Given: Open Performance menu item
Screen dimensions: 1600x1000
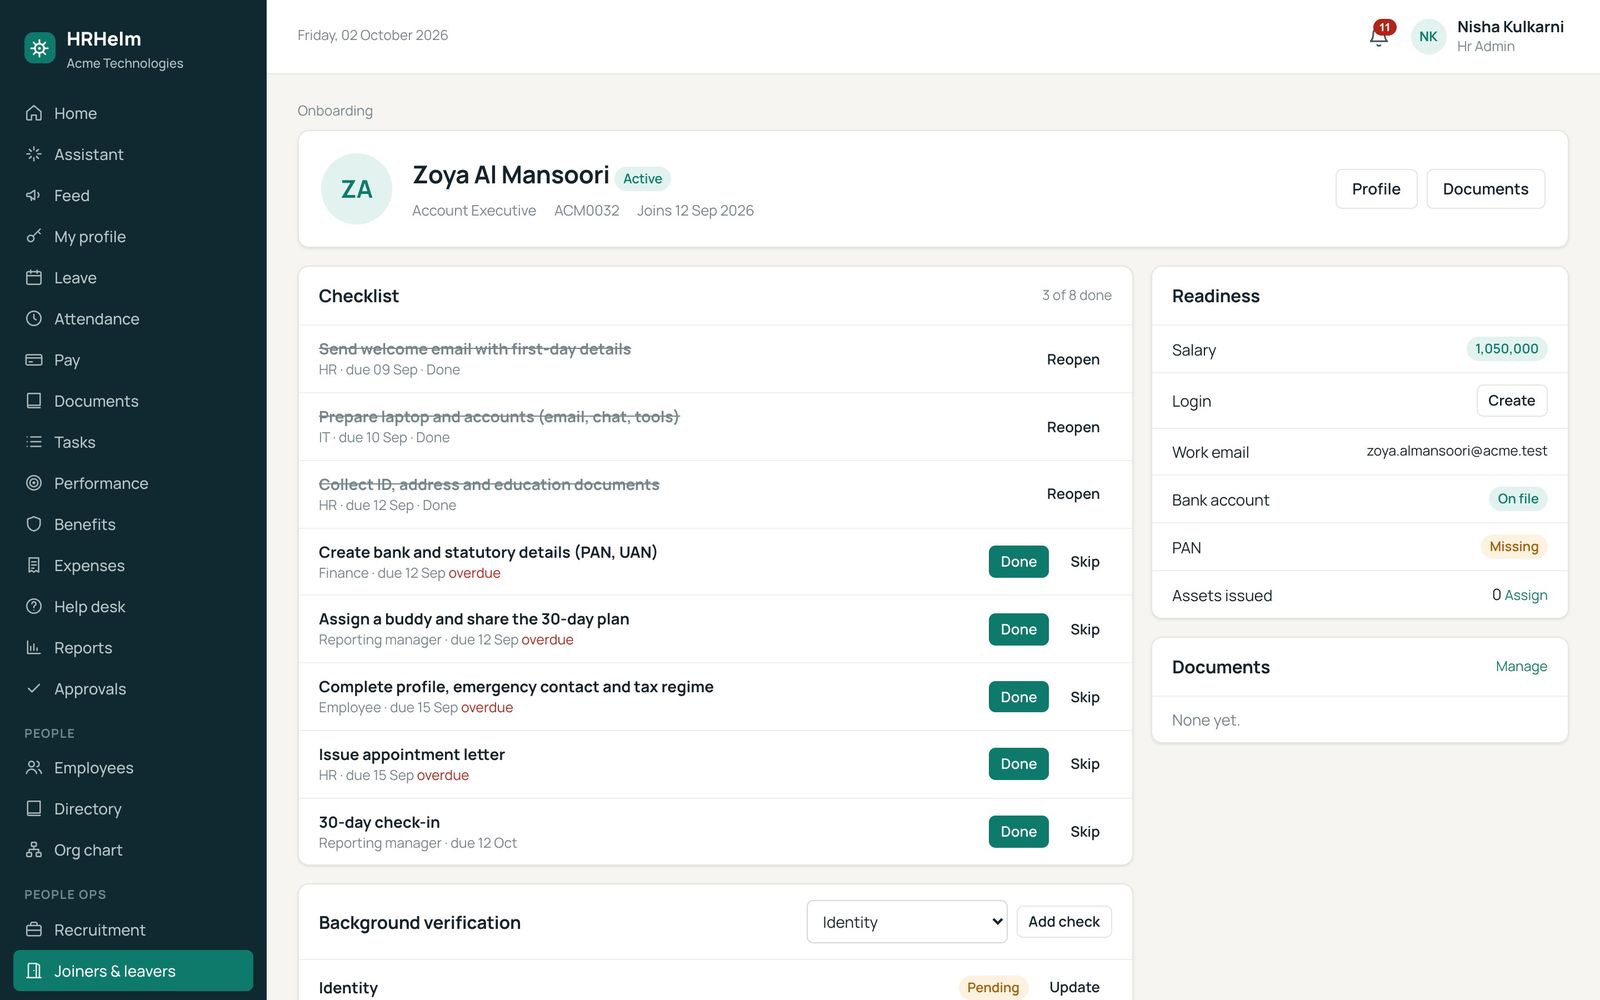Looking at the screenshot, I should 133,483.
